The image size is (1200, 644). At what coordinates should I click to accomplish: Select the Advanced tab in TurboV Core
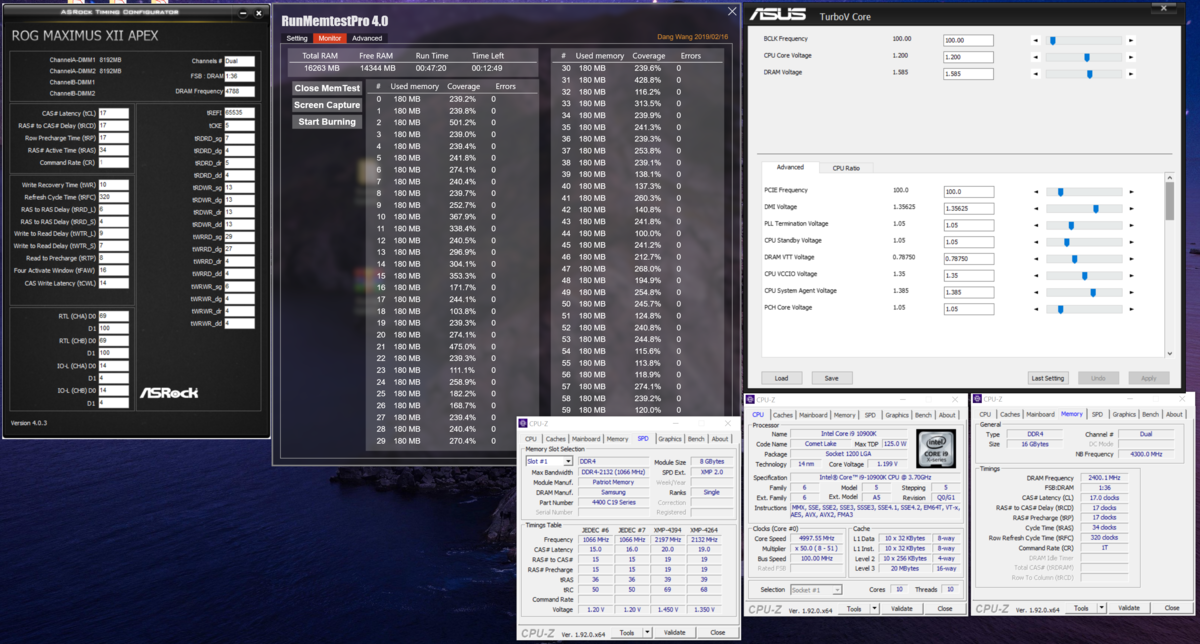coord(790,168)
